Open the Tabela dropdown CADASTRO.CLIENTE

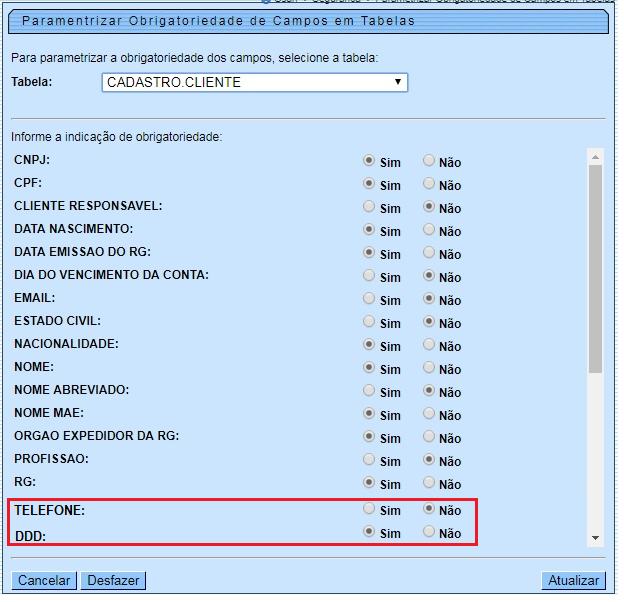(255, 83)
